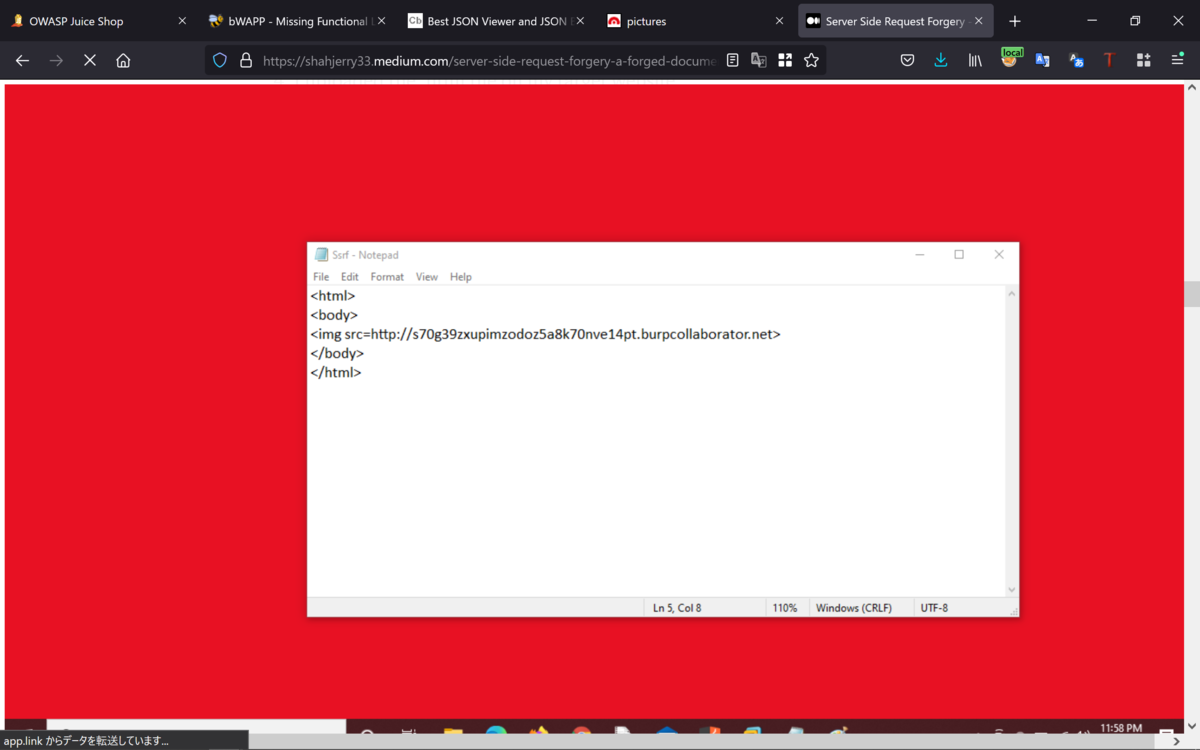This screenshot has height=750, width=1200.
Task: Click the dark translate extension with あ
Action: tap(1076, 61)
